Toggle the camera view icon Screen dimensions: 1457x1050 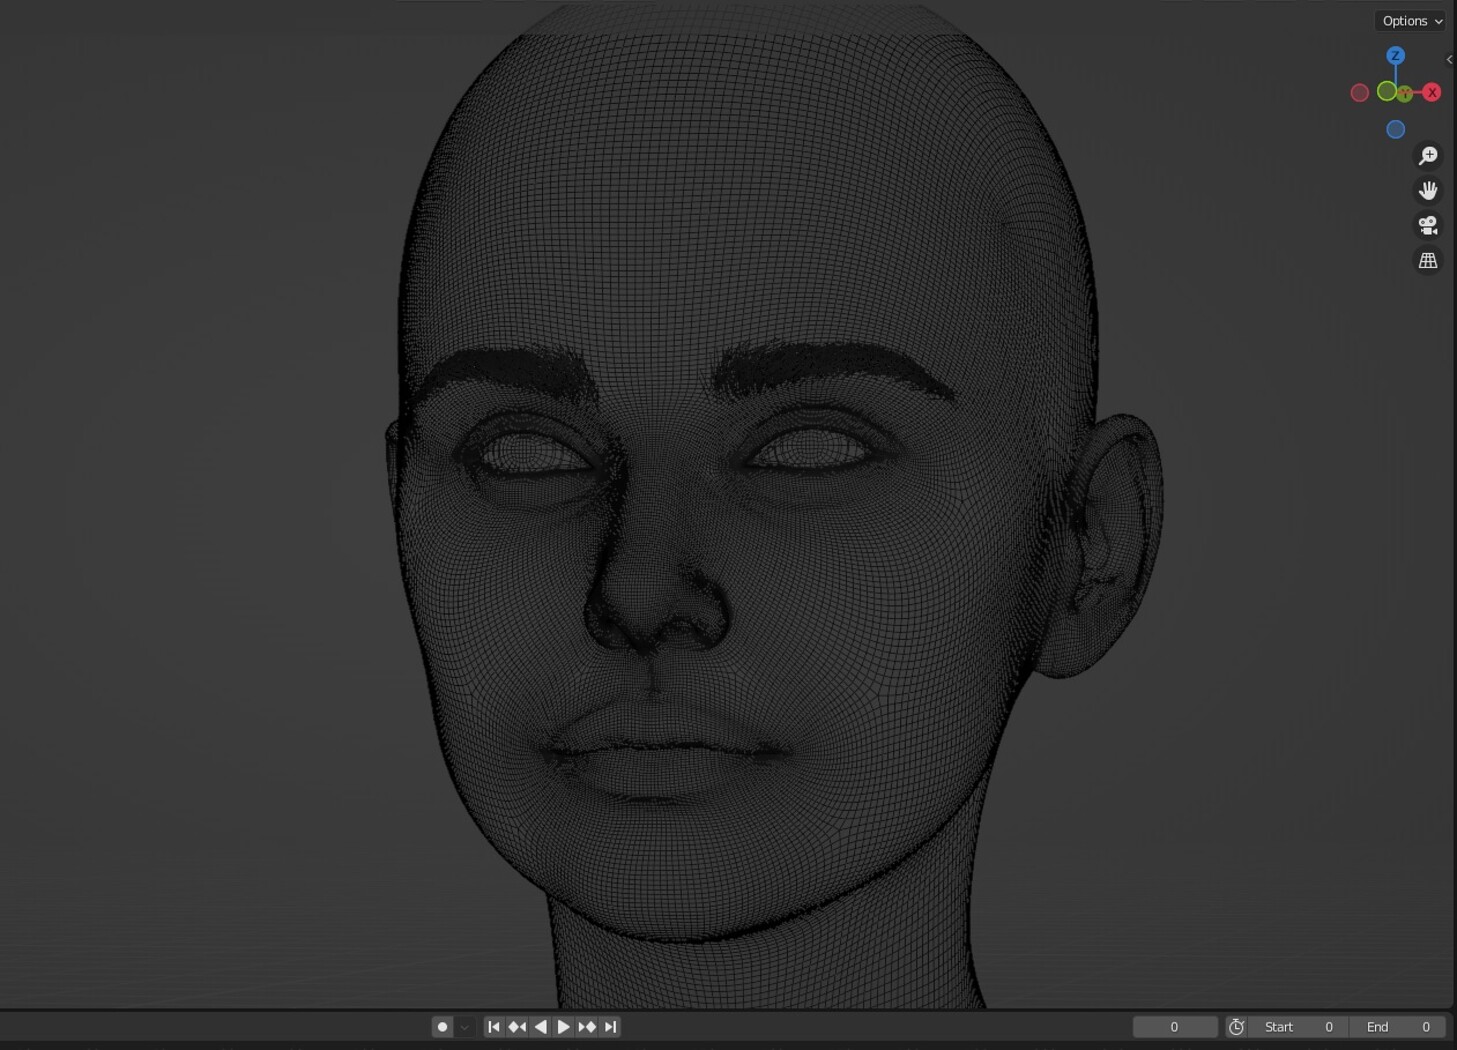[1428, 226]
